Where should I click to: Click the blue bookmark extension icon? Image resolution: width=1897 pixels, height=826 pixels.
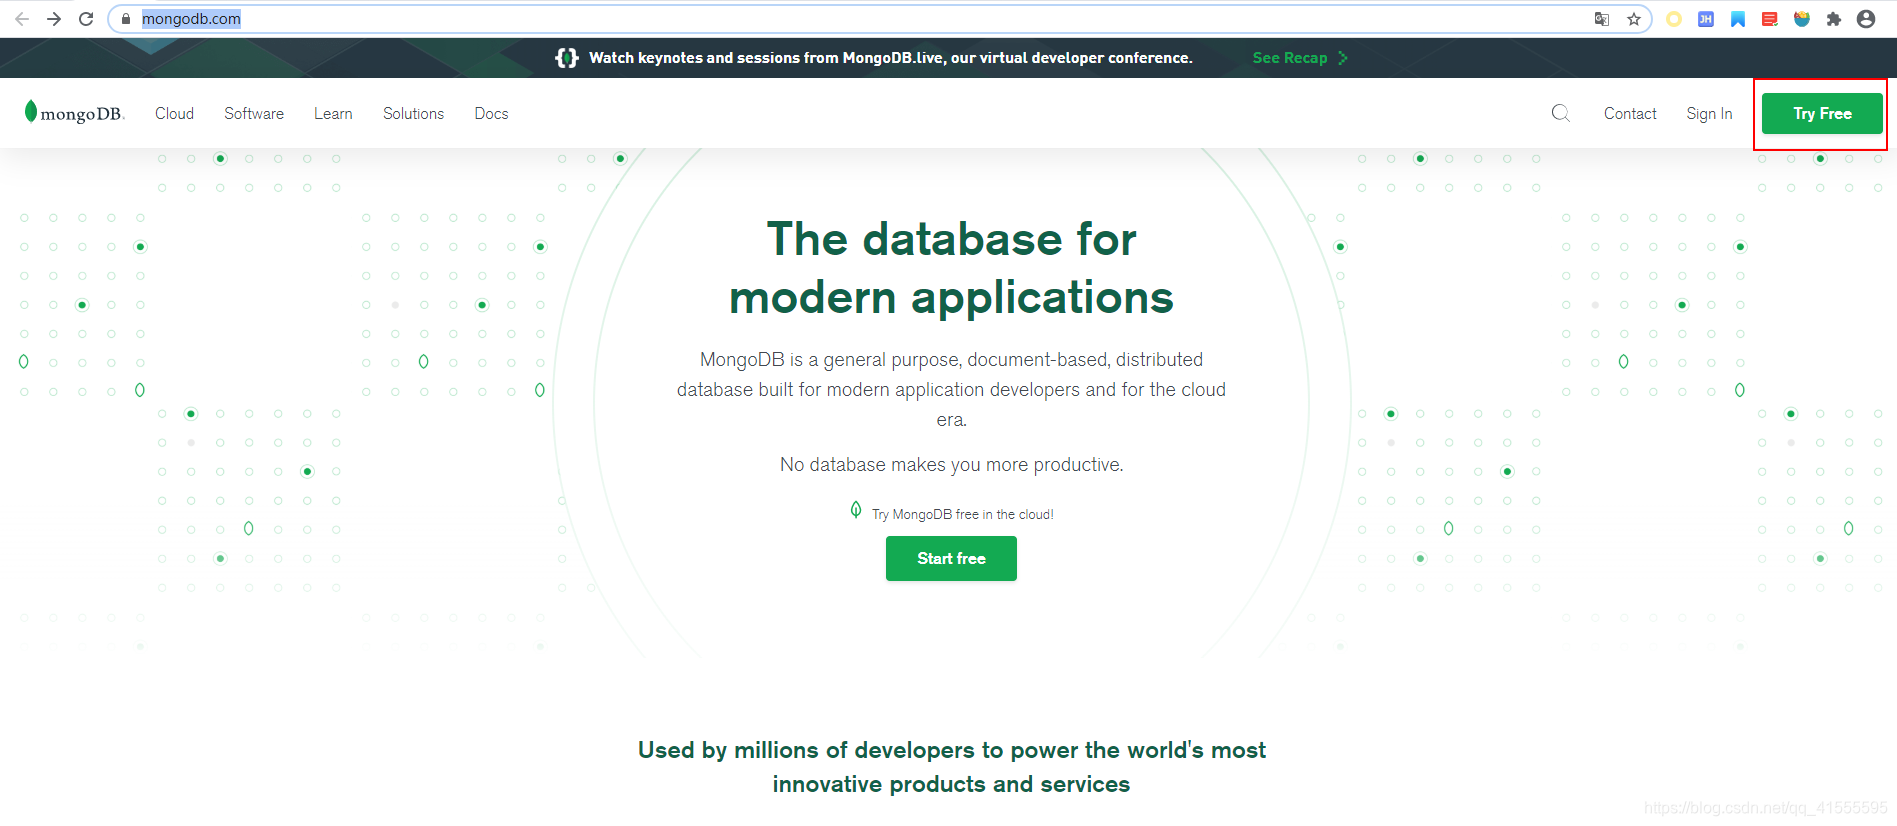tap(1738, 19)
